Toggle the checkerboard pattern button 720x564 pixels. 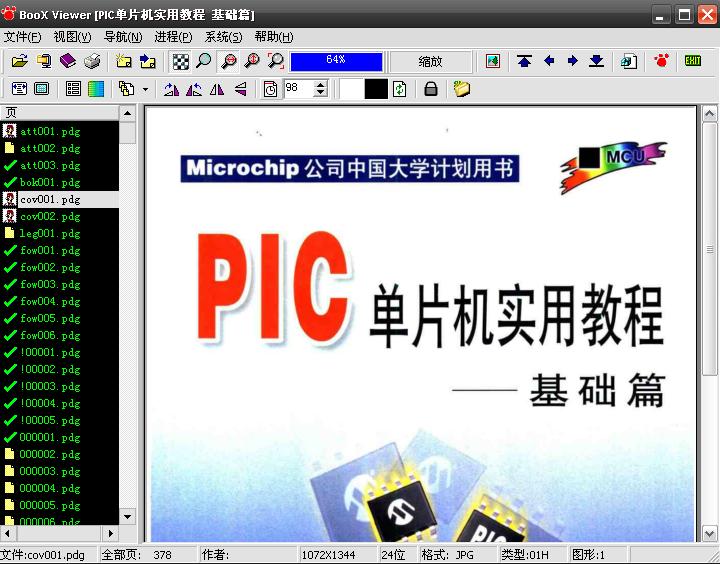coord(180,61)
